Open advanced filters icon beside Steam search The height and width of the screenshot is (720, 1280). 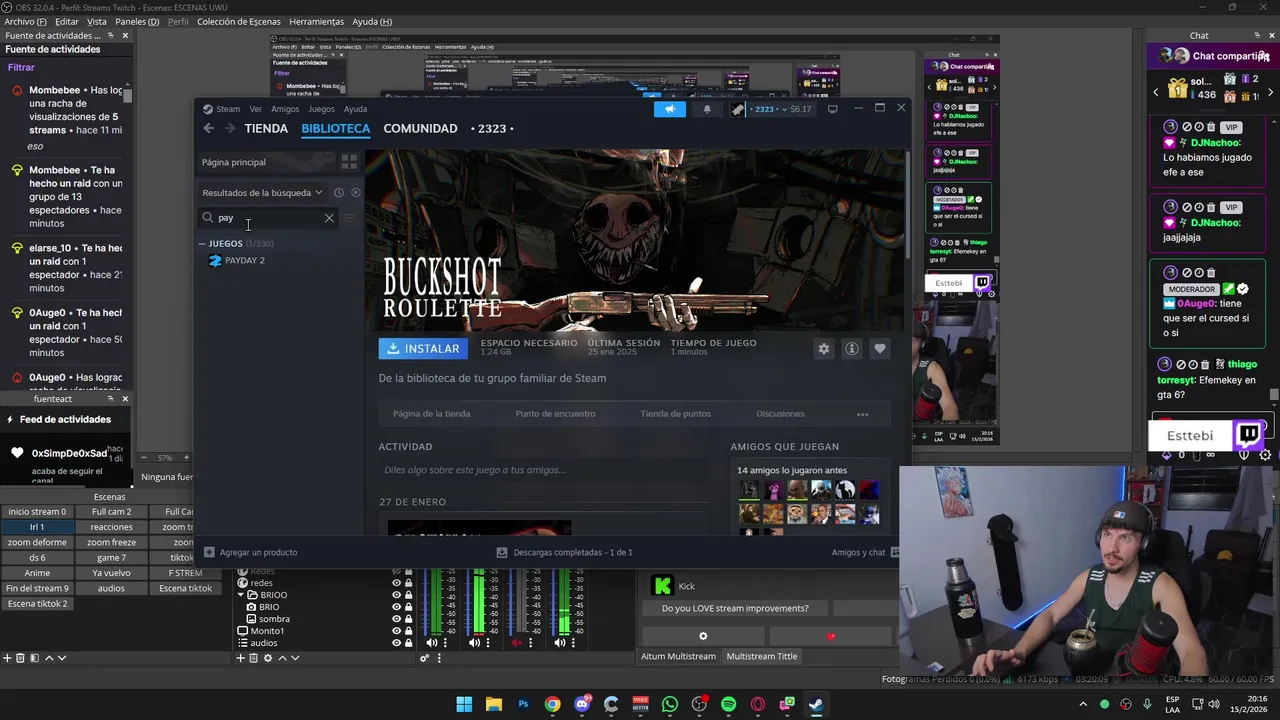(350, 217)
